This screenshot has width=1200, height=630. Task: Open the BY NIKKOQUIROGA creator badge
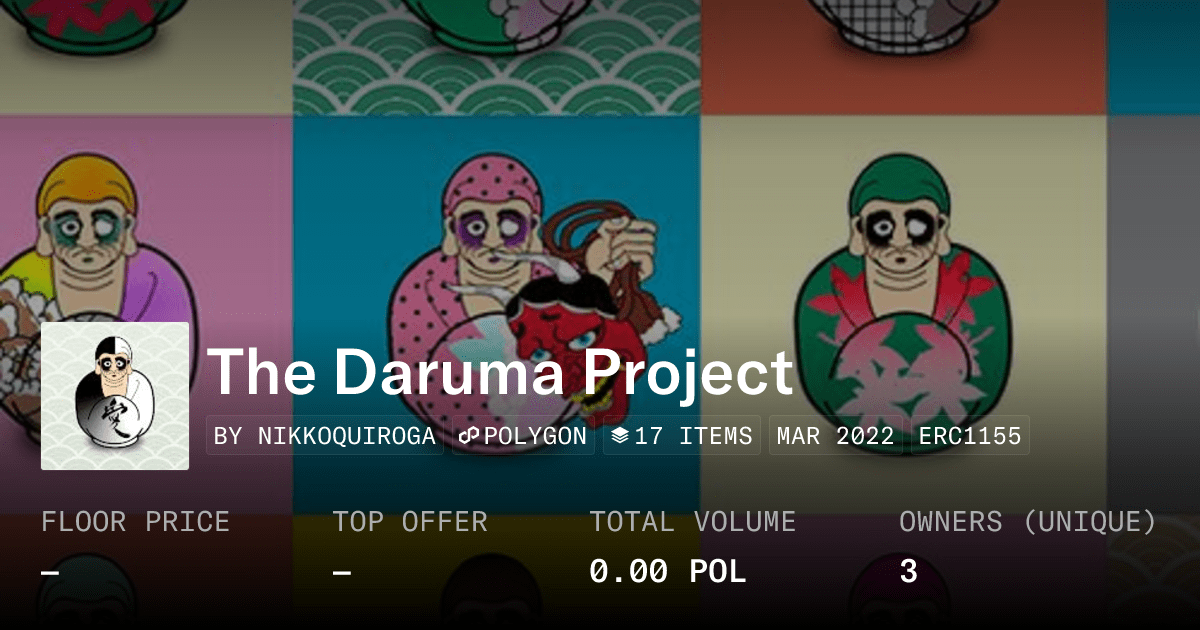[325, 436]
